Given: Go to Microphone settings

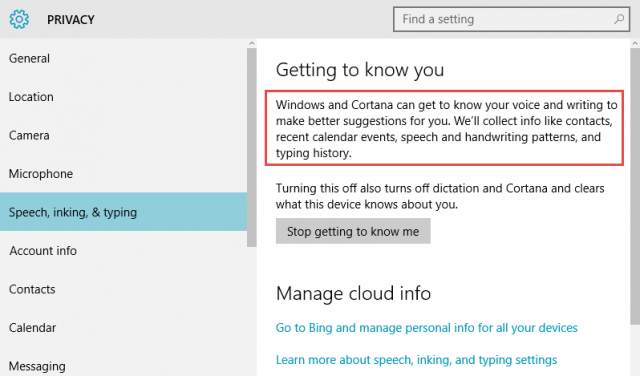Looking at the screenshot, I should [x=123, y=174].
